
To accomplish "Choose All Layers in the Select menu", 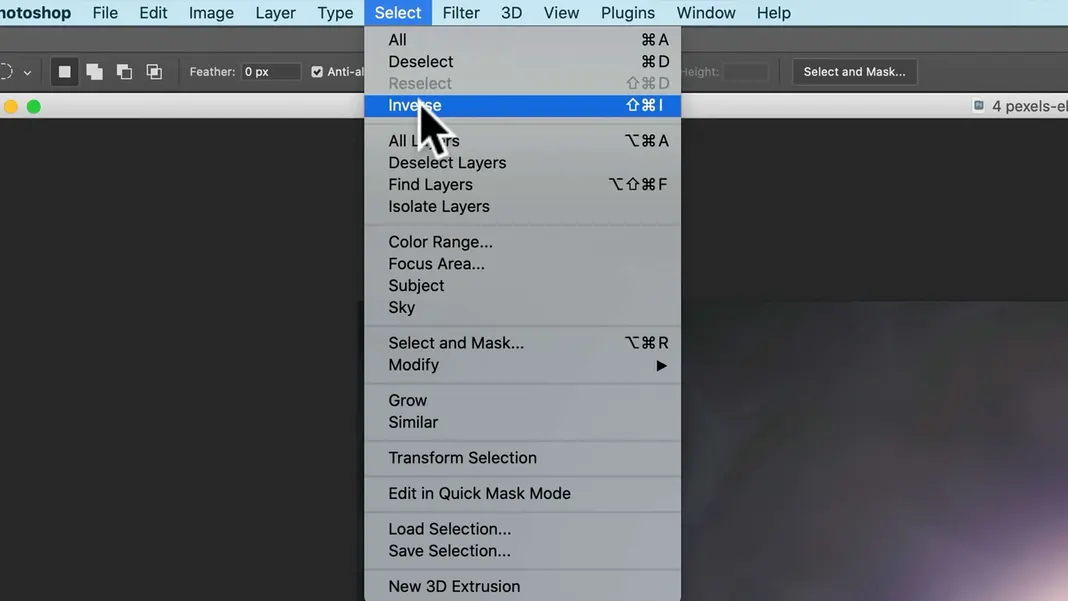I will point(522,141).
